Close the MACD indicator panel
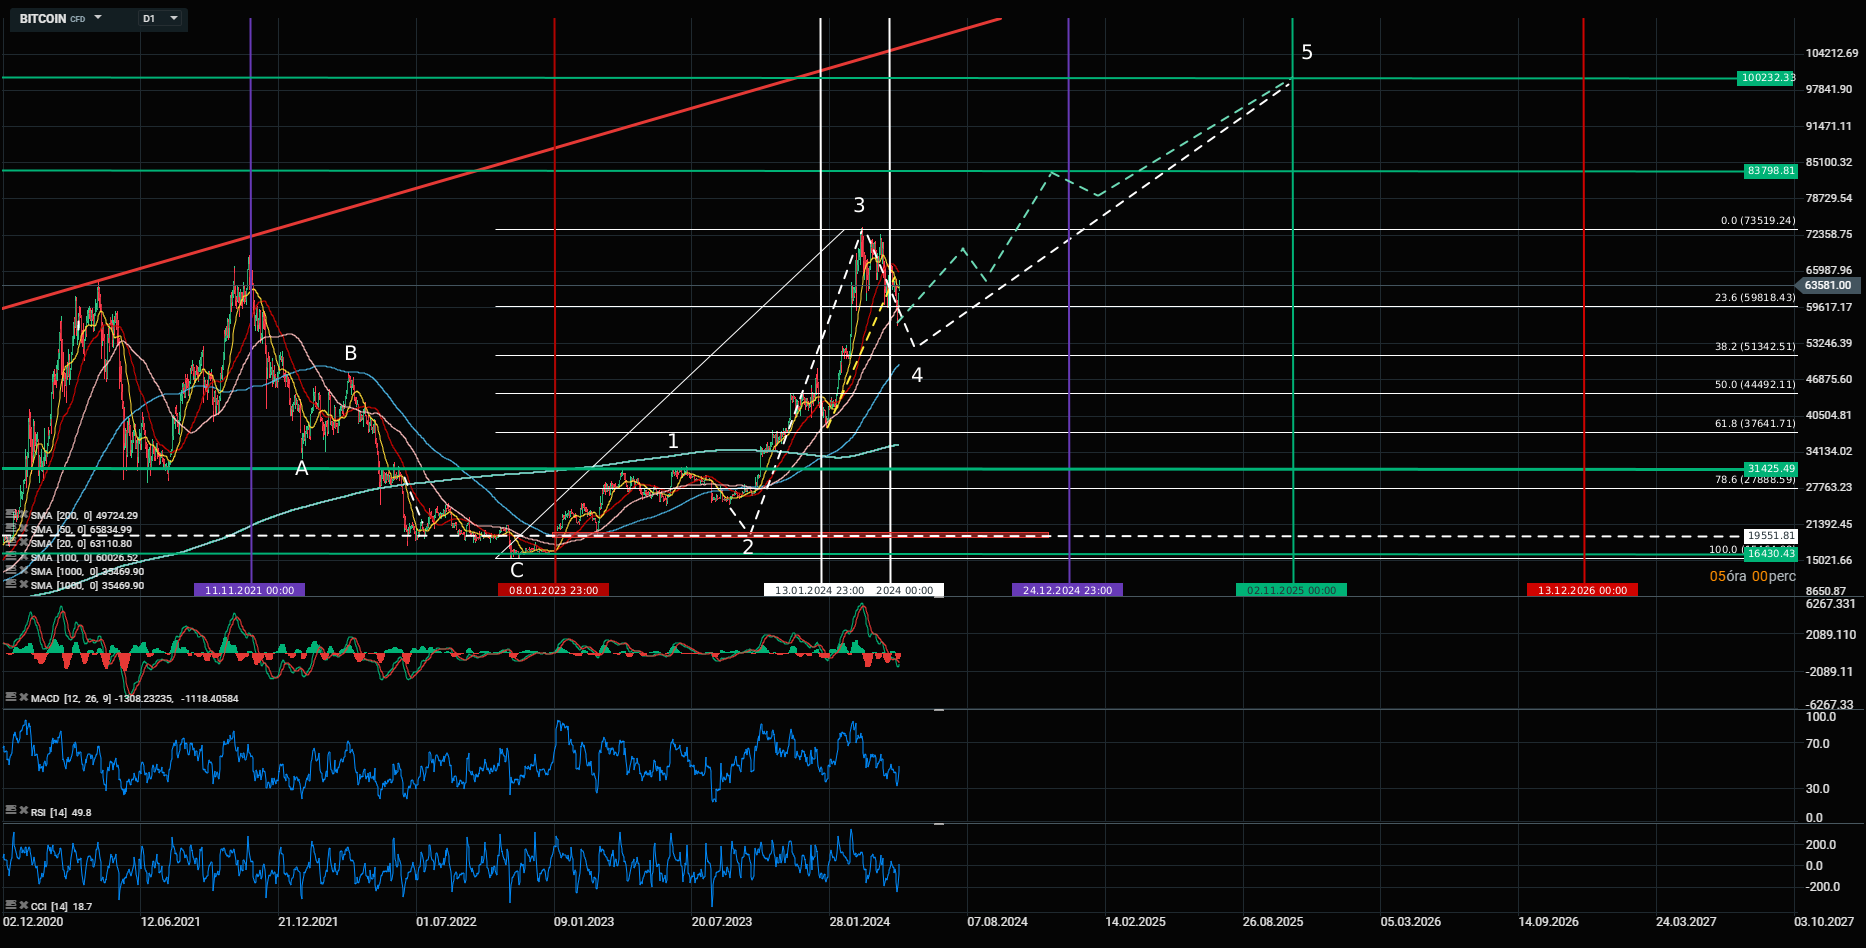1866x948 pixels. pyautogui.click(x=22, y=697)
